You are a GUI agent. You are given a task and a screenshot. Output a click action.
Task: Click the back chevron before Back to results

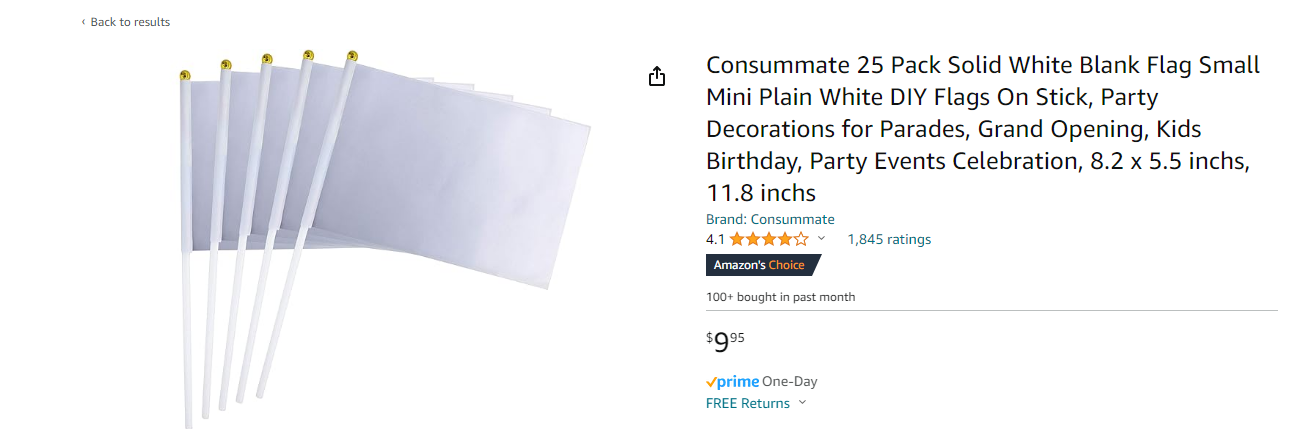(83, 22)
